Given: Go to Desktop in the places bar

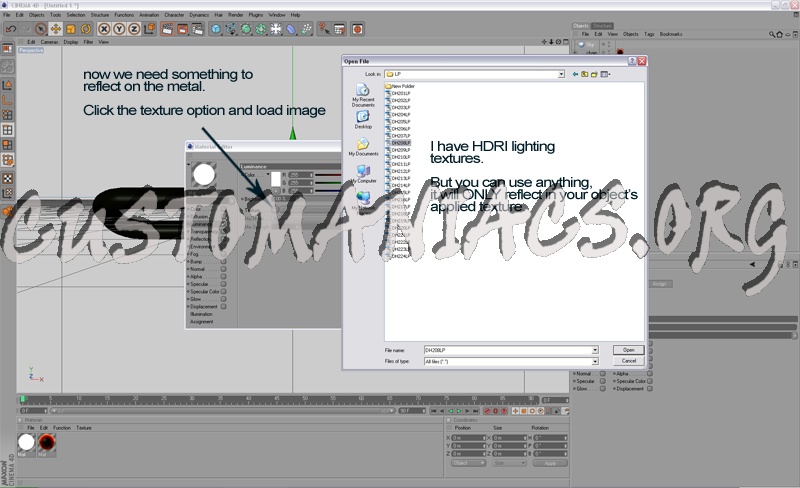Looking at the screenshot, I should tap(363, 120).
